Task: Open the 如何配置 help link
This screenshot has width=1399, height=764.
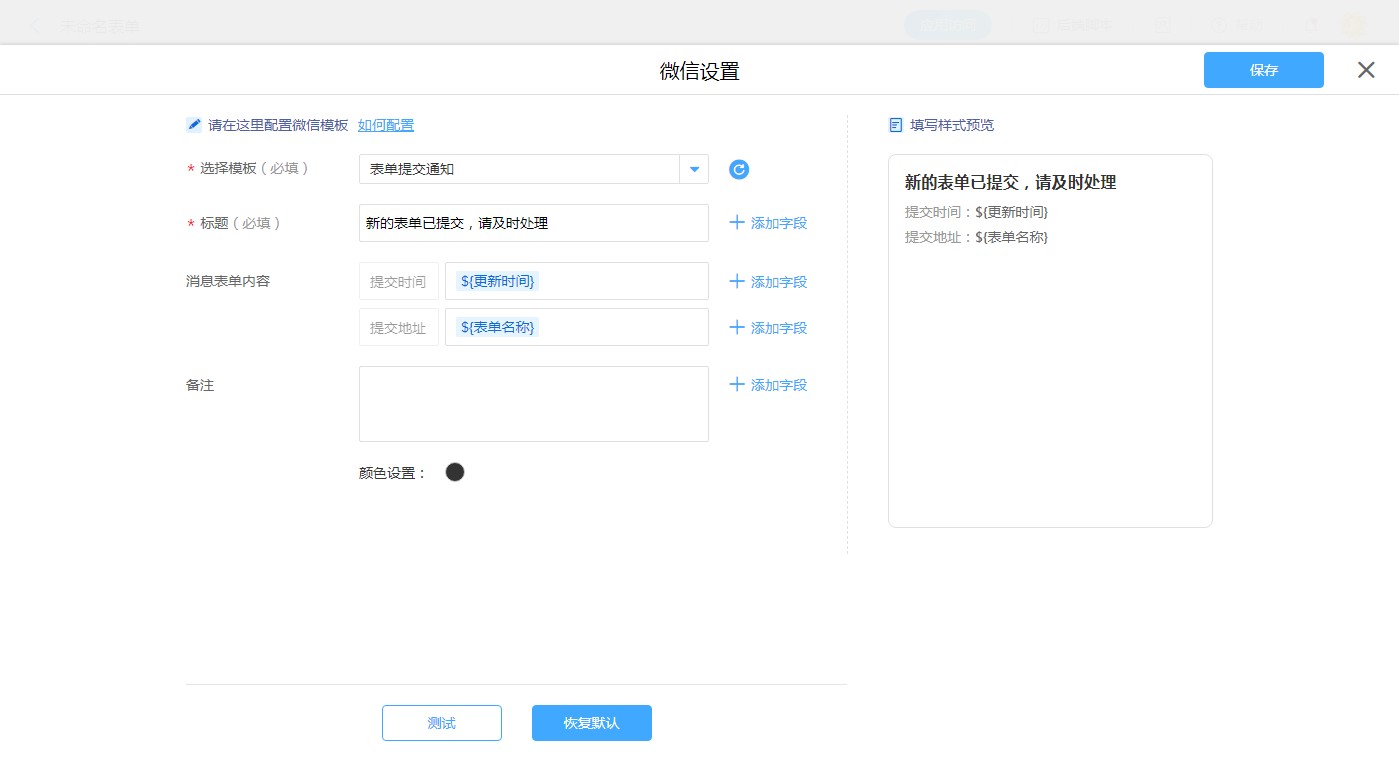Action: (386, 125)
